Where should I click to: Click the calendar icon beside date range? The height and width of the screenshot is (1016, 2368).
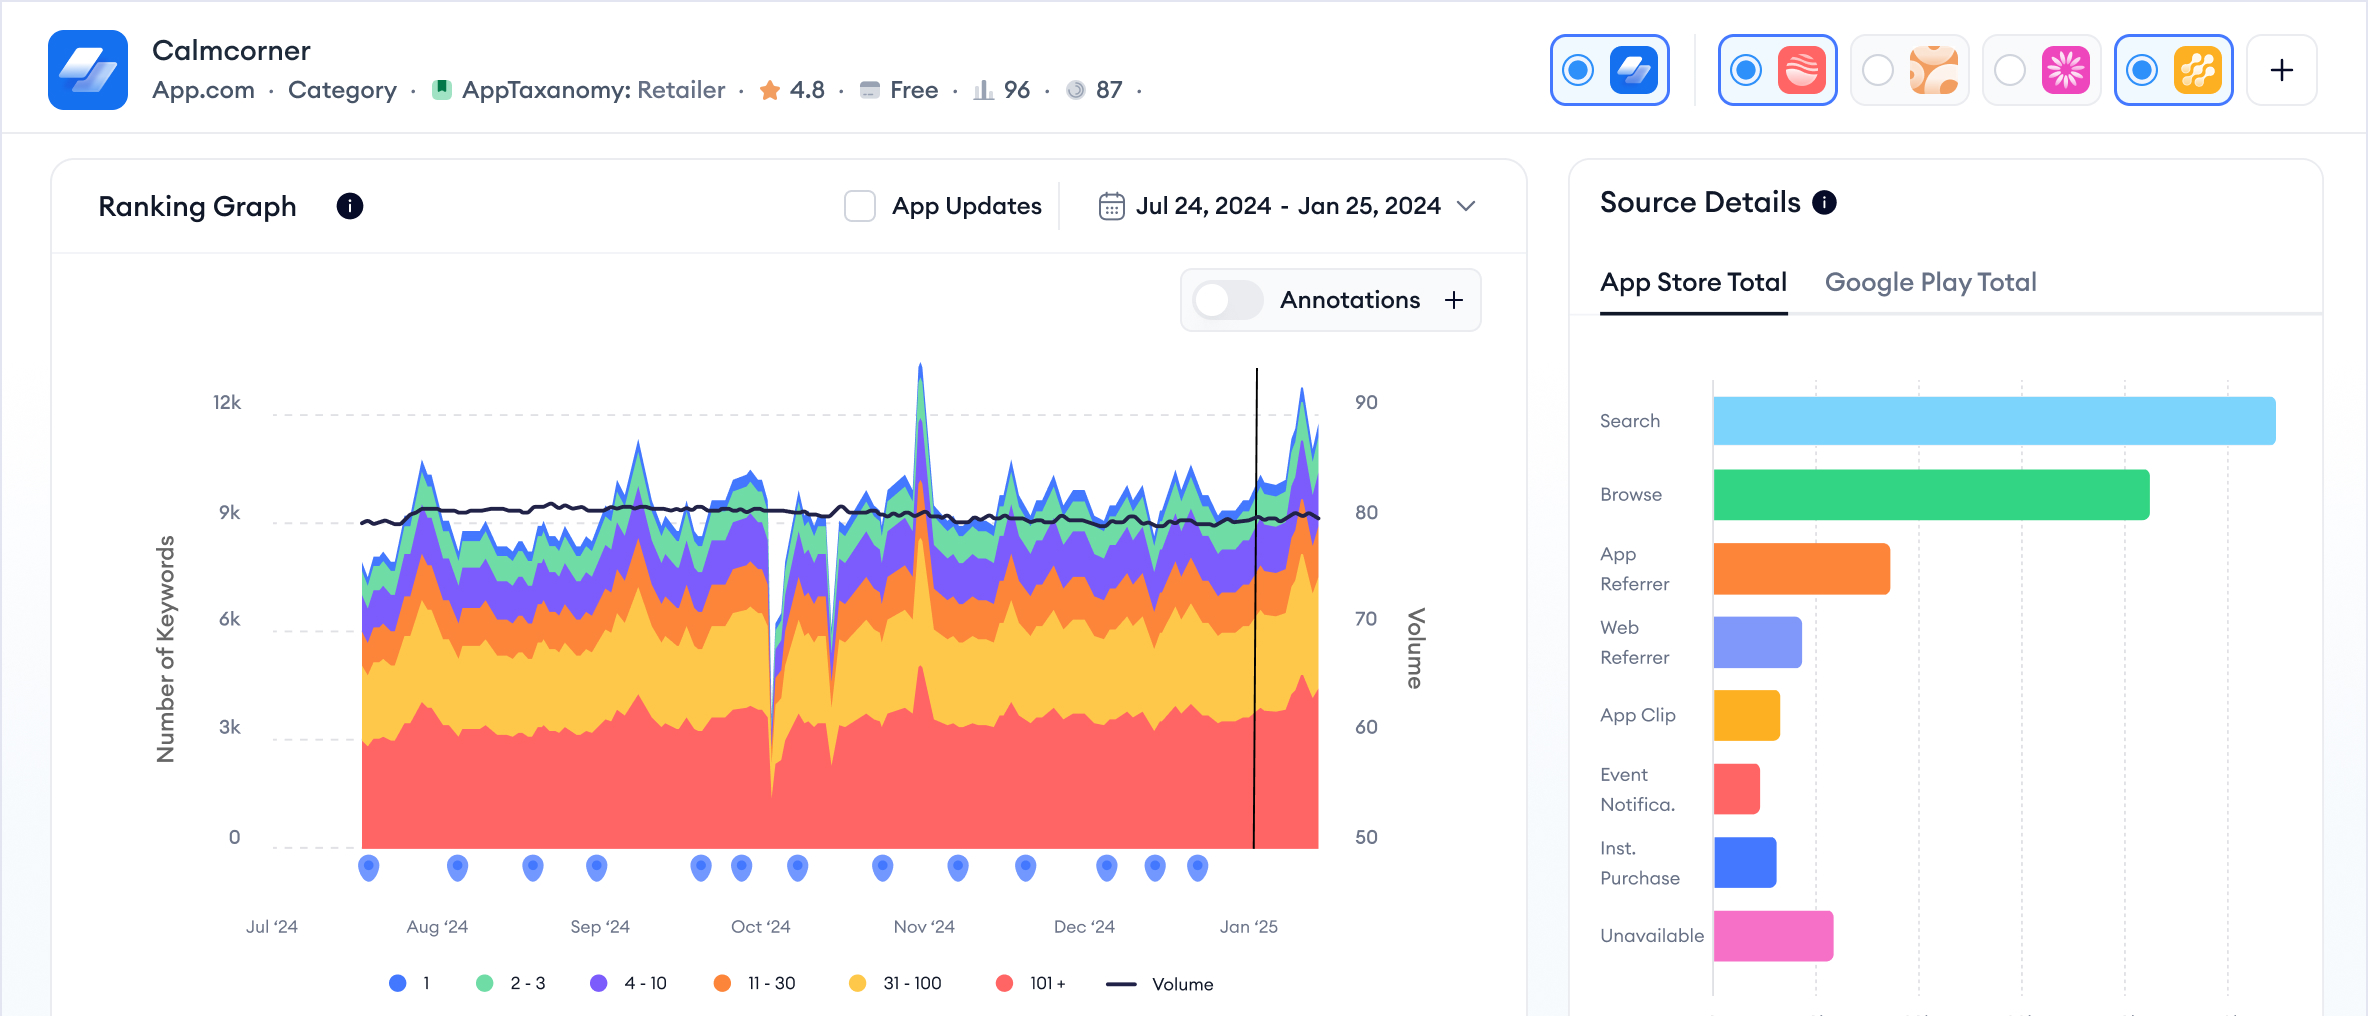click(1111, 206)
